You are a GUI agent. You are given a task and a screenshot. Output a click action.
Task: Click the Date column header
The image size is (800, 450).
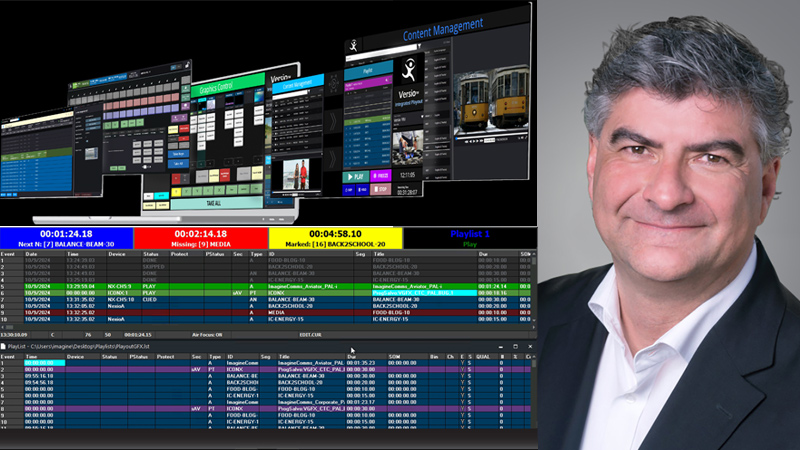tap(32, 254)
